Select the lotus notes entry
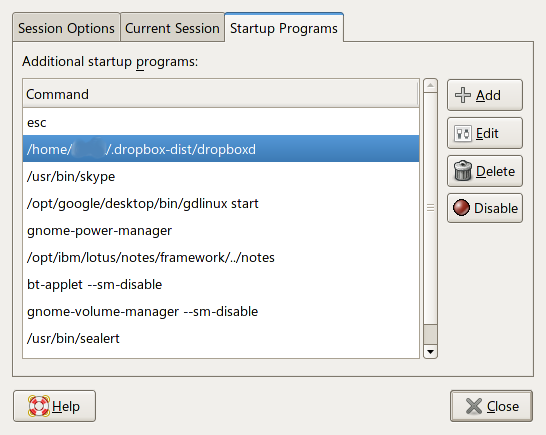 coord(221,257)
